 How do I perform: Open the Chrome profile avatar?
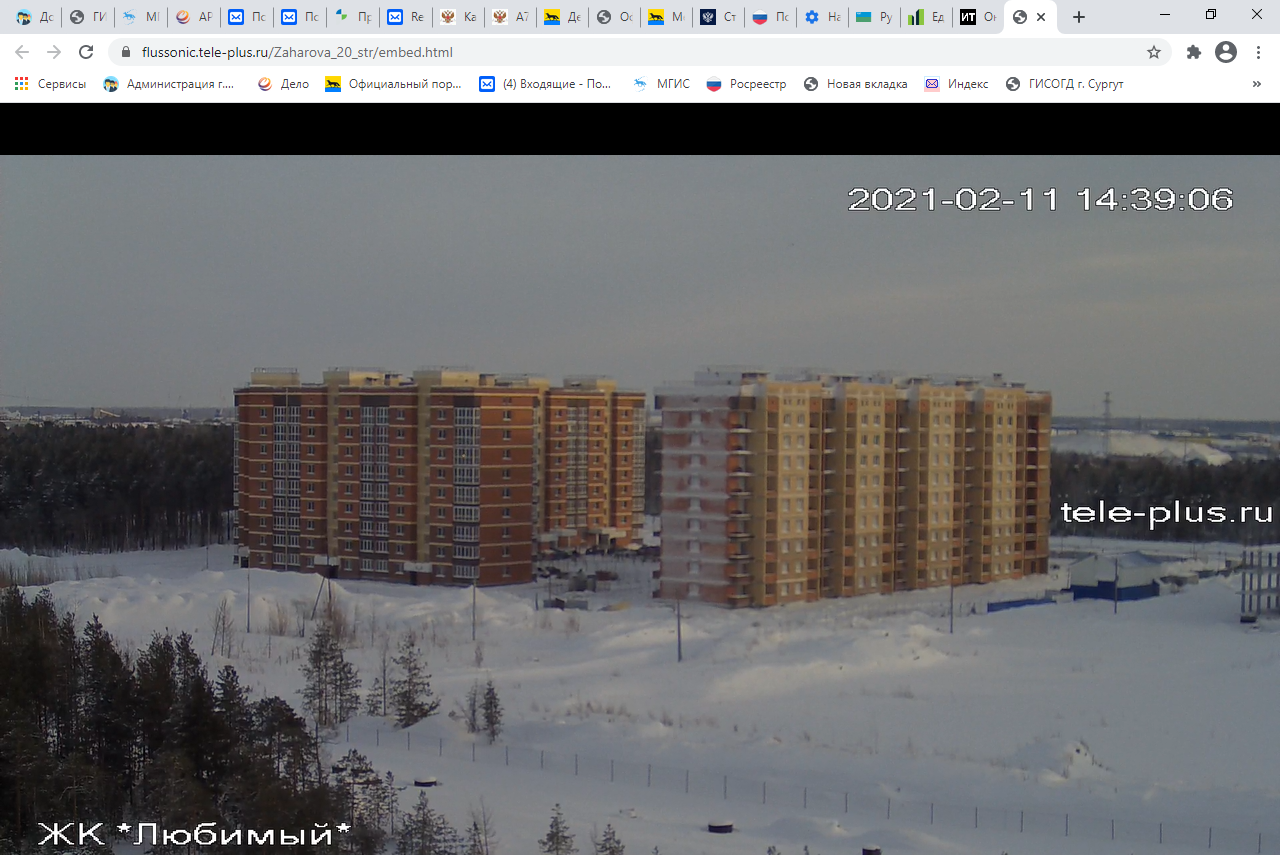(1225, 52)
